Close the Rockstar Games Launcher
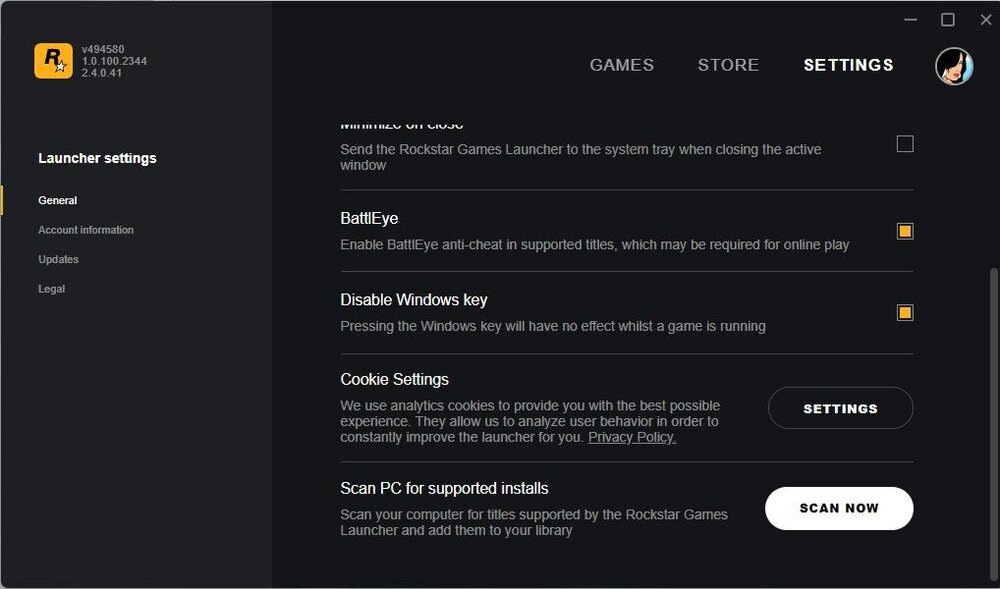Viewport: 1000px width, 589px height. [986, 19]
